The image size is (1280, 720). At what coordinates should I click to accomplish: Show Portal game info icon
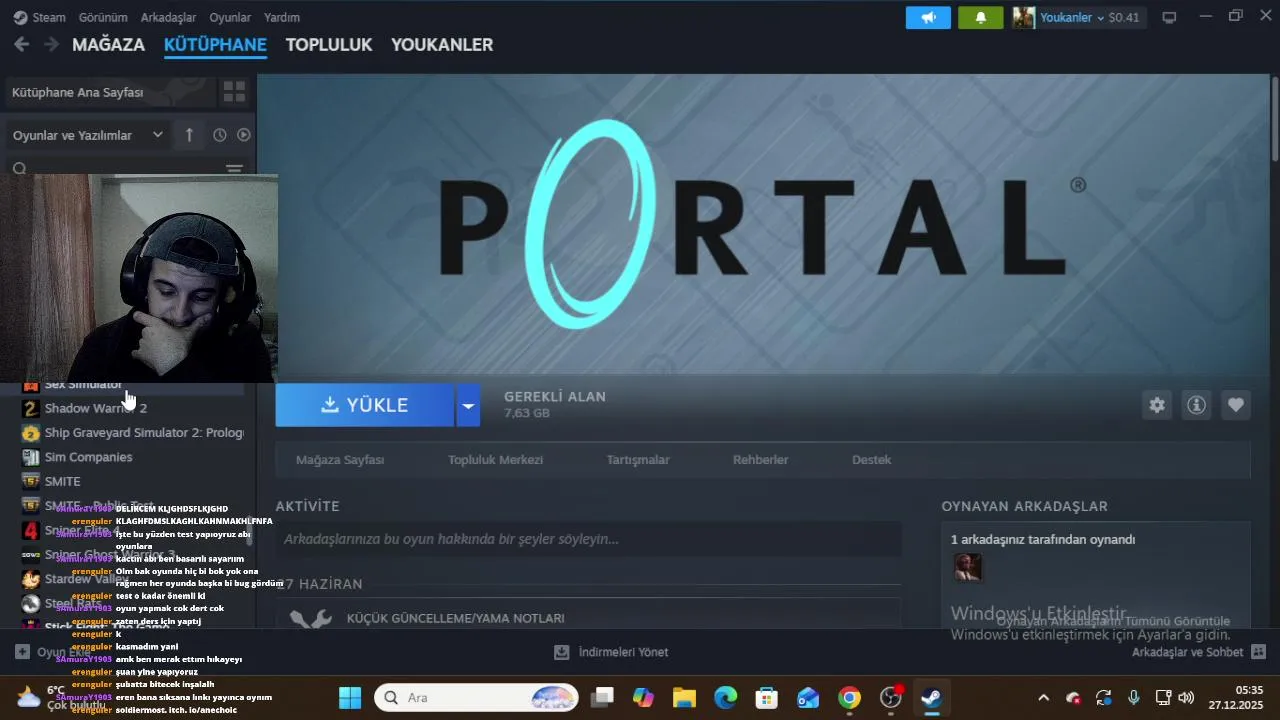[x=1196, y=405]
